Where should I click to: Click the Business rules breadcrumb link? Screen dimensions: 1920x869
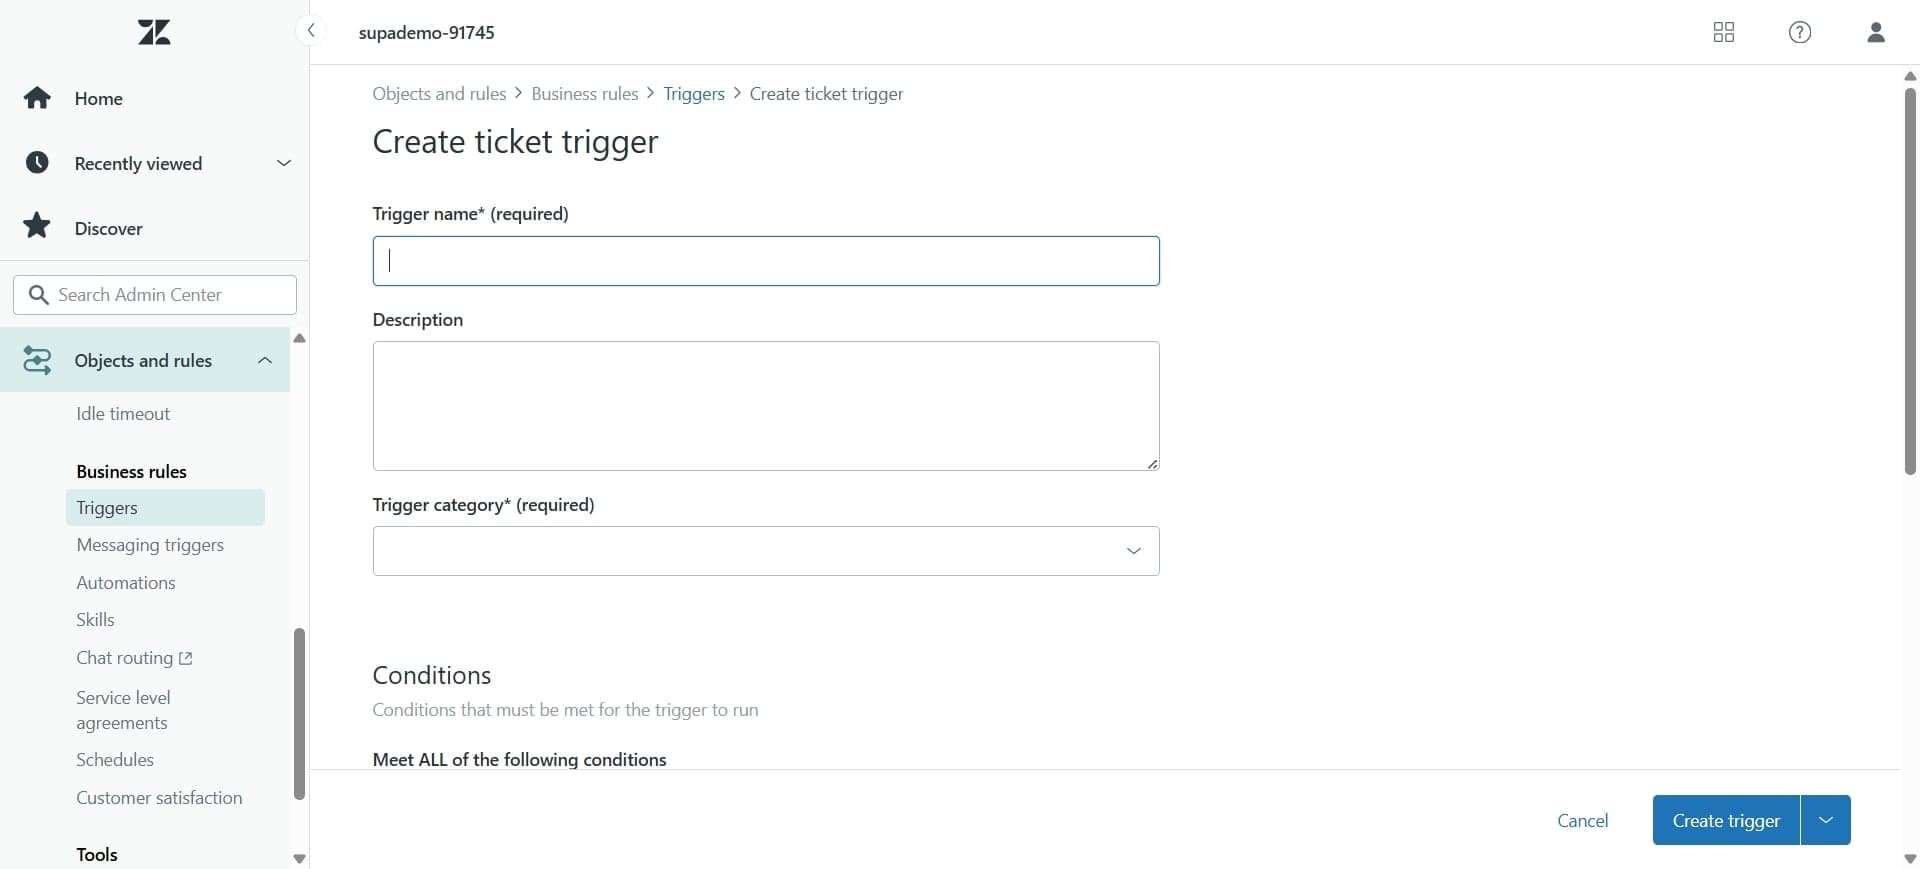(x=585, y=93)
